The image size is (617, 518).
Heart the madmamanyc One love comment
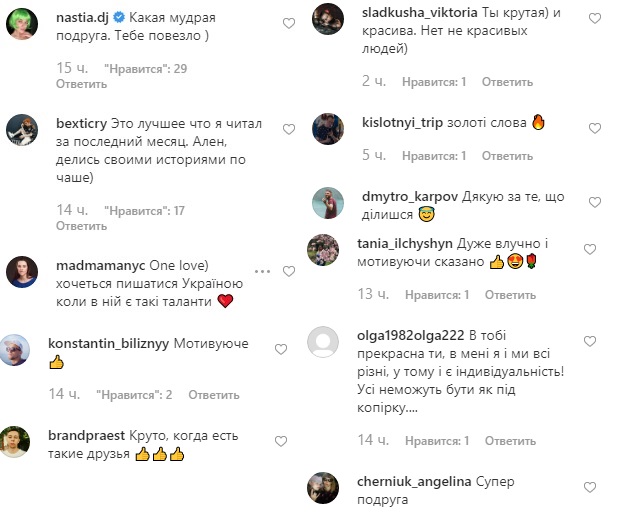pos(289,271)
